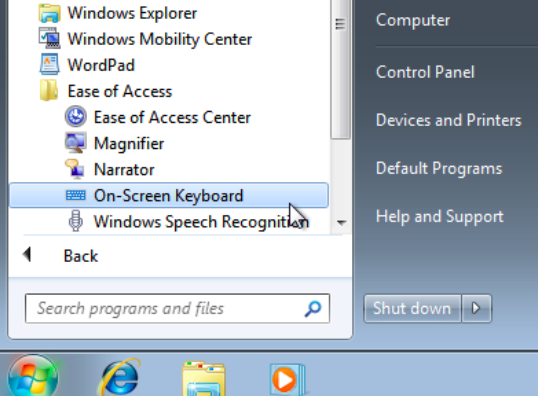The image size is (538, 396).
Task: Click the Windows Speech Recognition microphone icon
Action: point(75,221)
